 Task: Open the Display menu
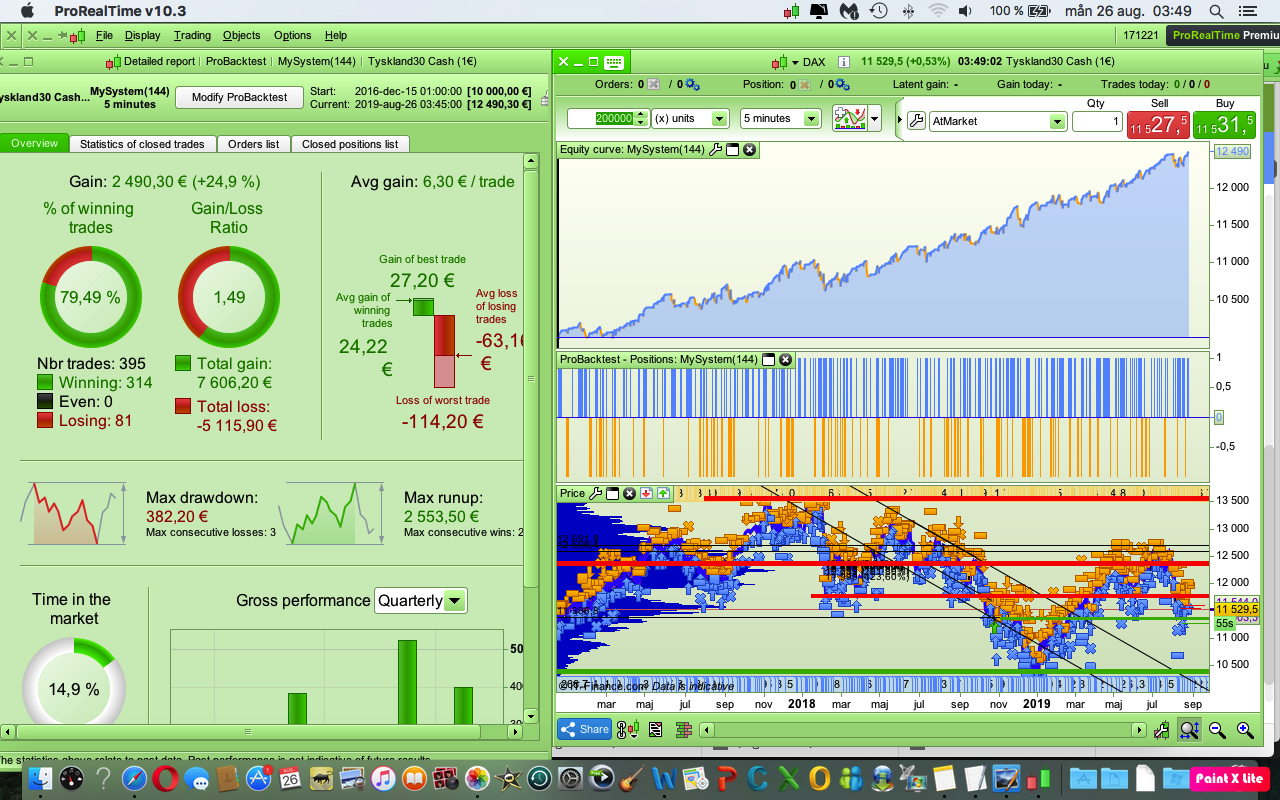click(x=142, y=35)
